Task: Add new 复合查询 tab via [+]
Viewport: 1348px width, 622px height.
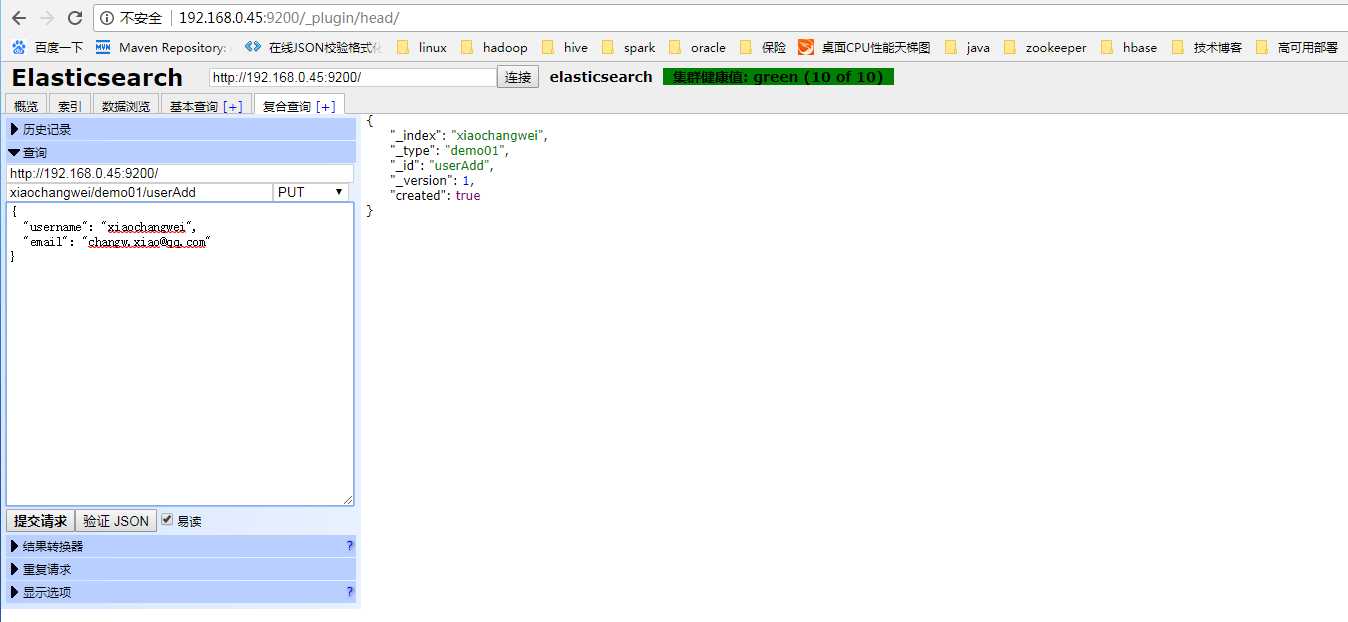Action: point(325,106)
